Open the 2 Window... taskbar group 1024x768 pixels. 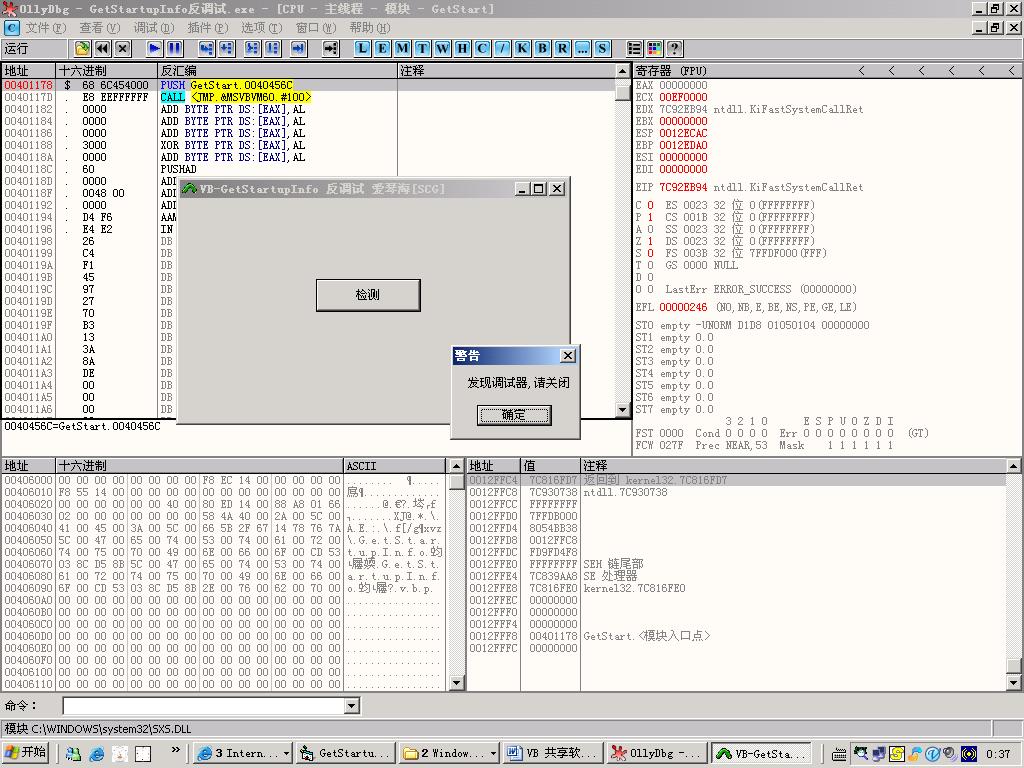point(450,754)
